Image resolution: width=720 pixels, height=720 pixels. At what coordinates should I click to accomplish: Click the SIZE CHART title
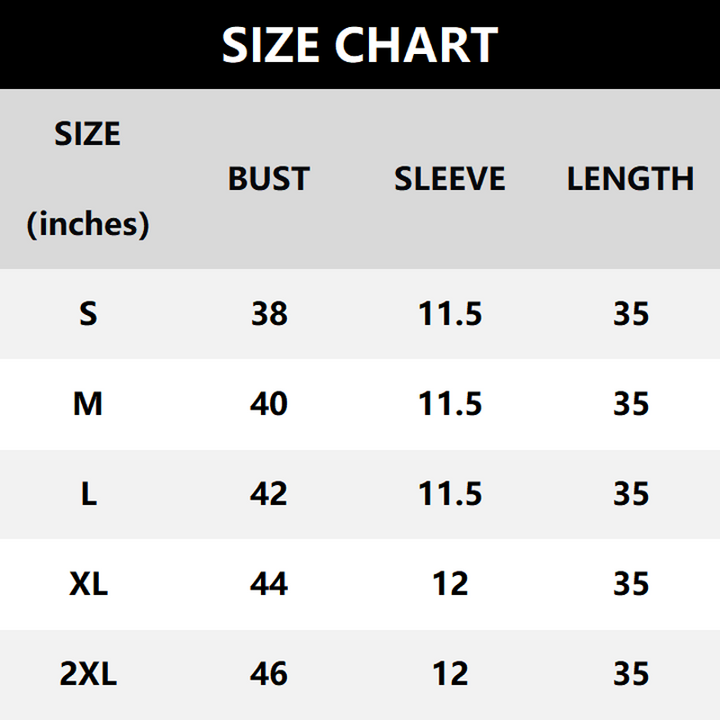pyautogui.click(x=359, y=45)
